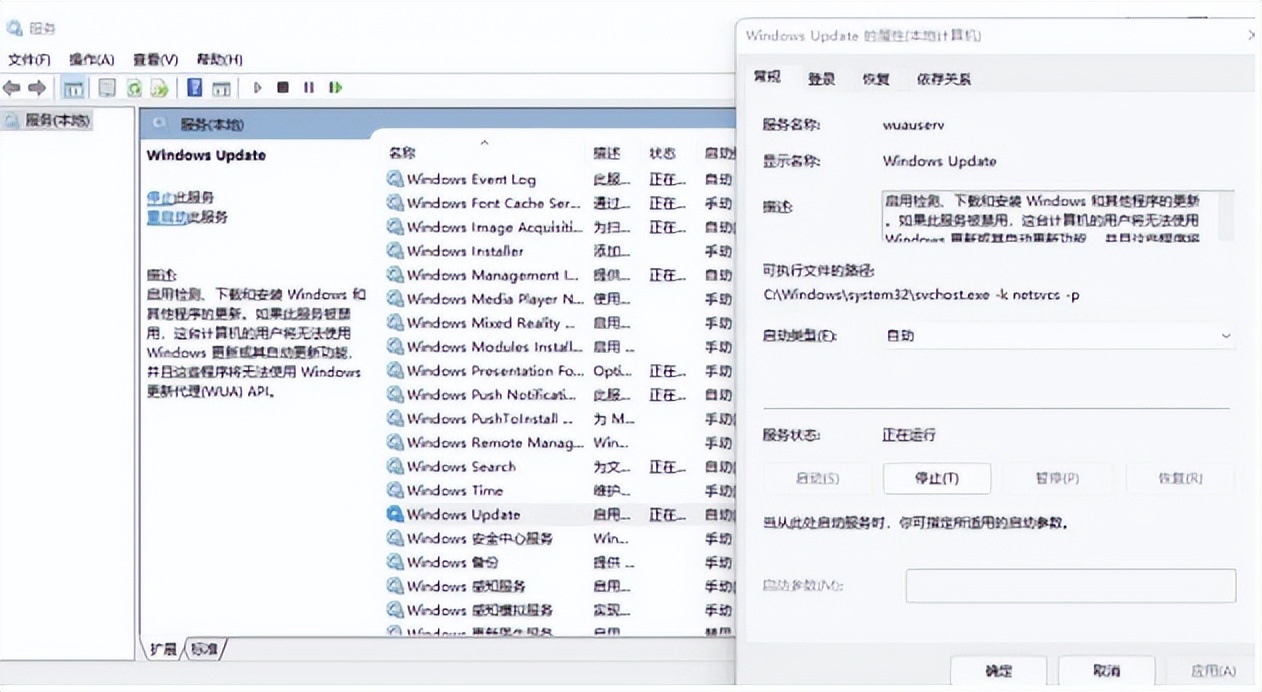Image resolution: width=1262 pixels, height=692 pixels.
Task: Sort services by the 描述 column header
Action: pos(606,153)
